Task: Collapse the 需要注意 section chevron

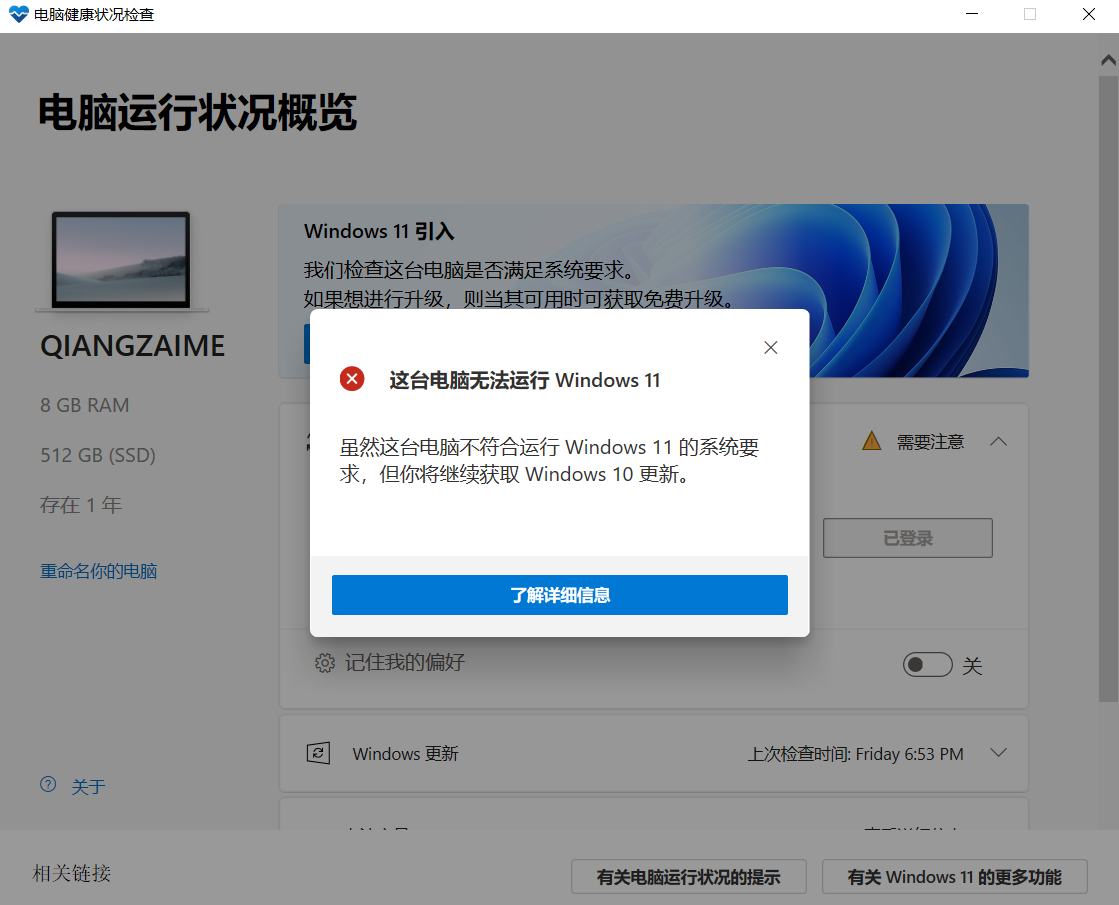Action: [x=998, y=441]
